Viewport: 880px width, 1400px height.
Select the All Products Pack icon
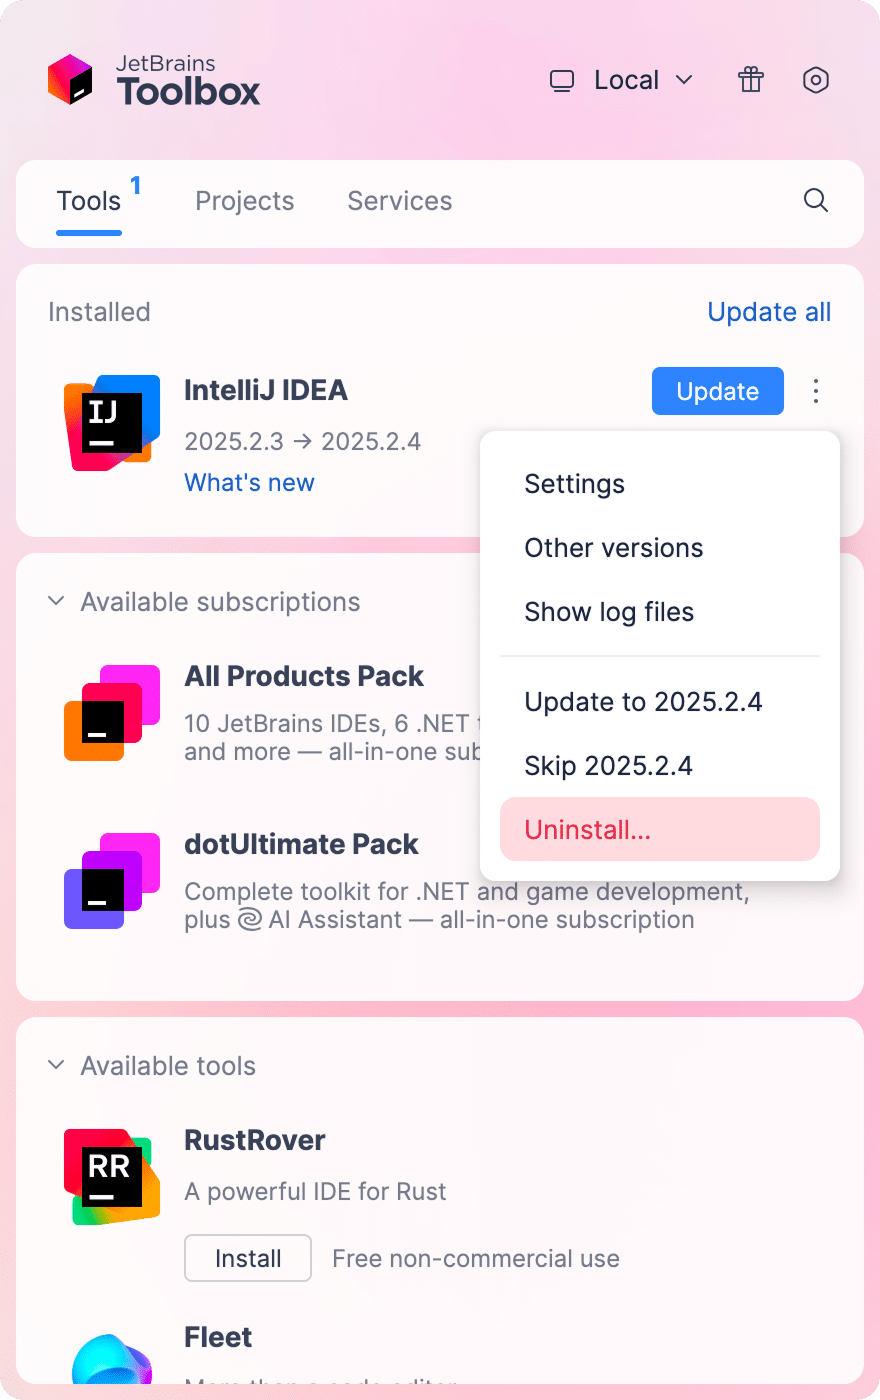point(111,712)
